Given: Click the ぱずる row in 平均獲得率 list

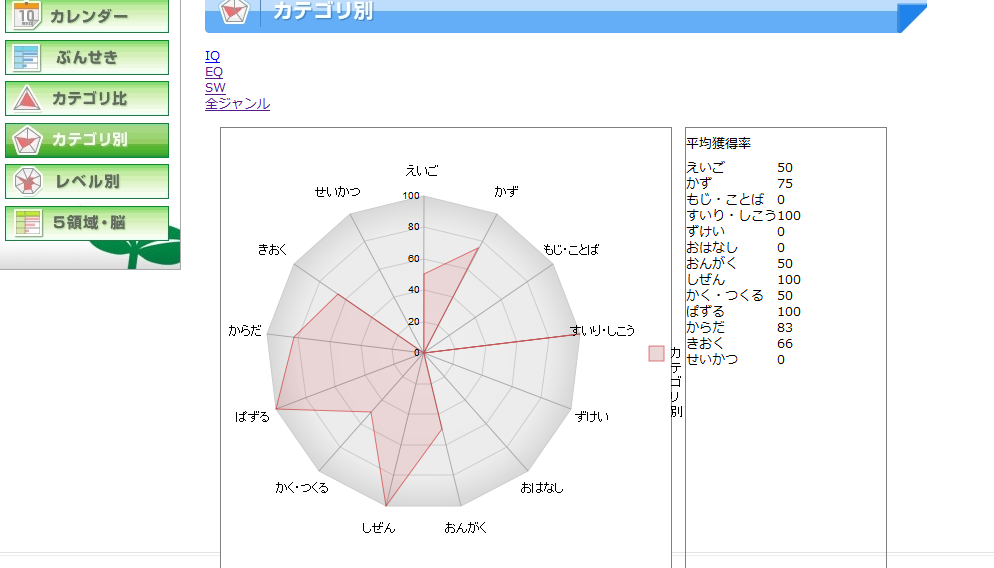Looking at the screenshot, I should [x=743, y=311].
